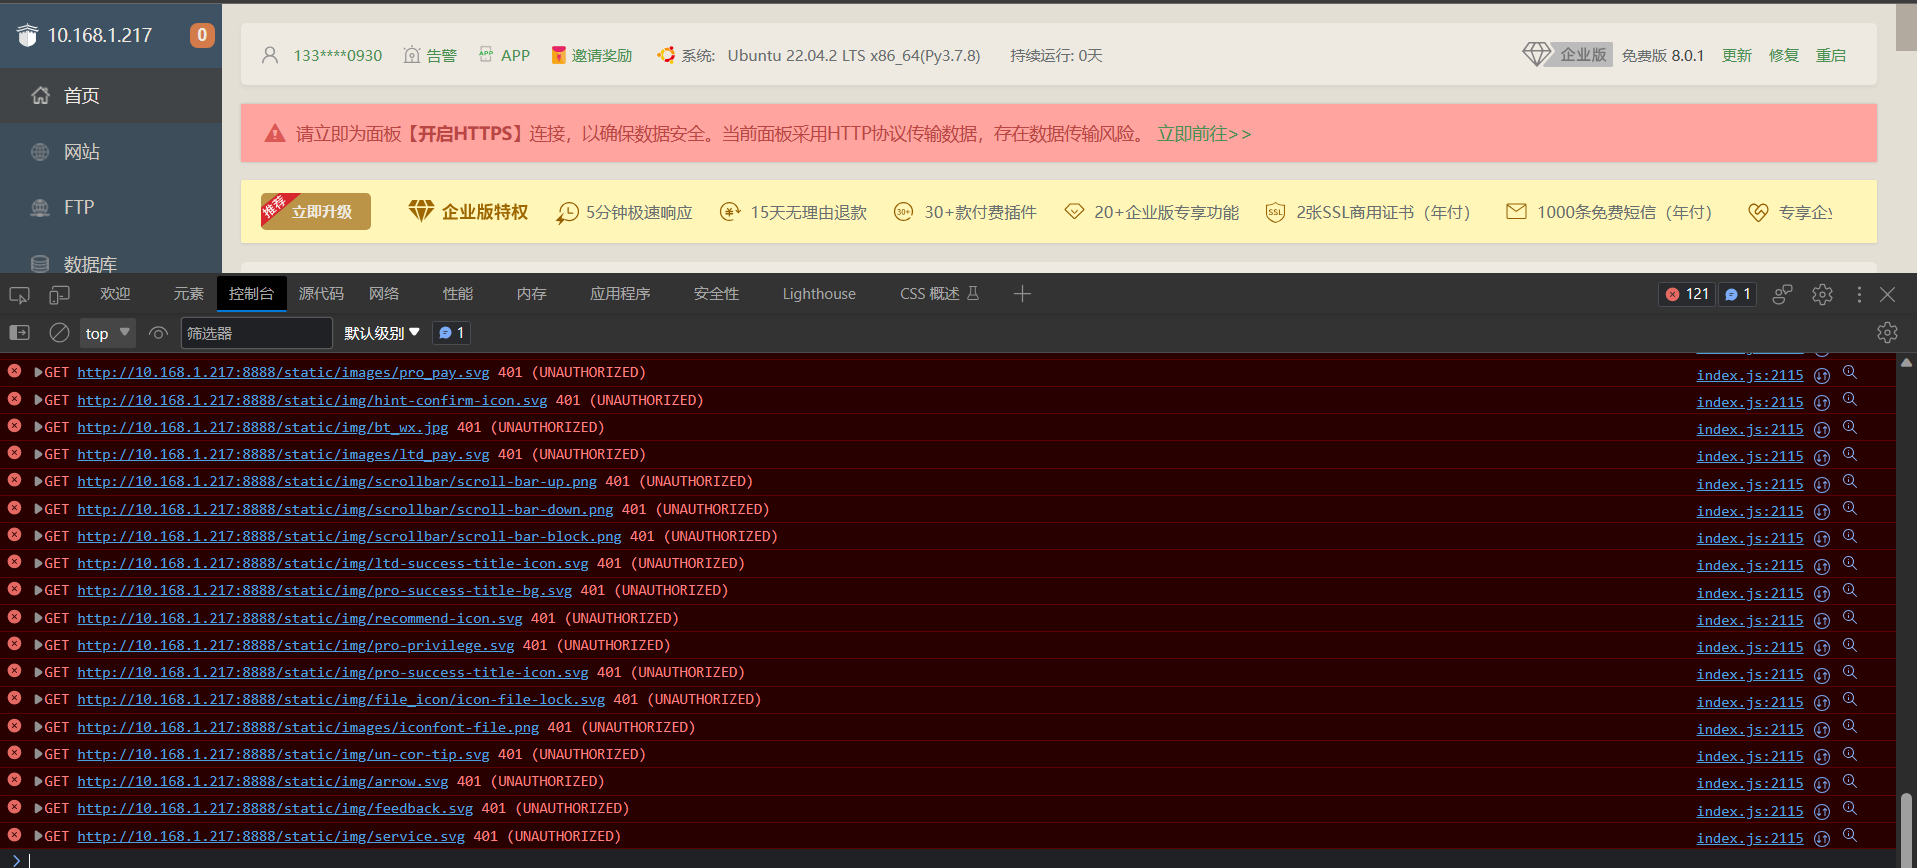This screenshot has width=1917, height=868.
Task: Expand the hint-confirm-icon.svg error entry
Action: pos(38,400)
